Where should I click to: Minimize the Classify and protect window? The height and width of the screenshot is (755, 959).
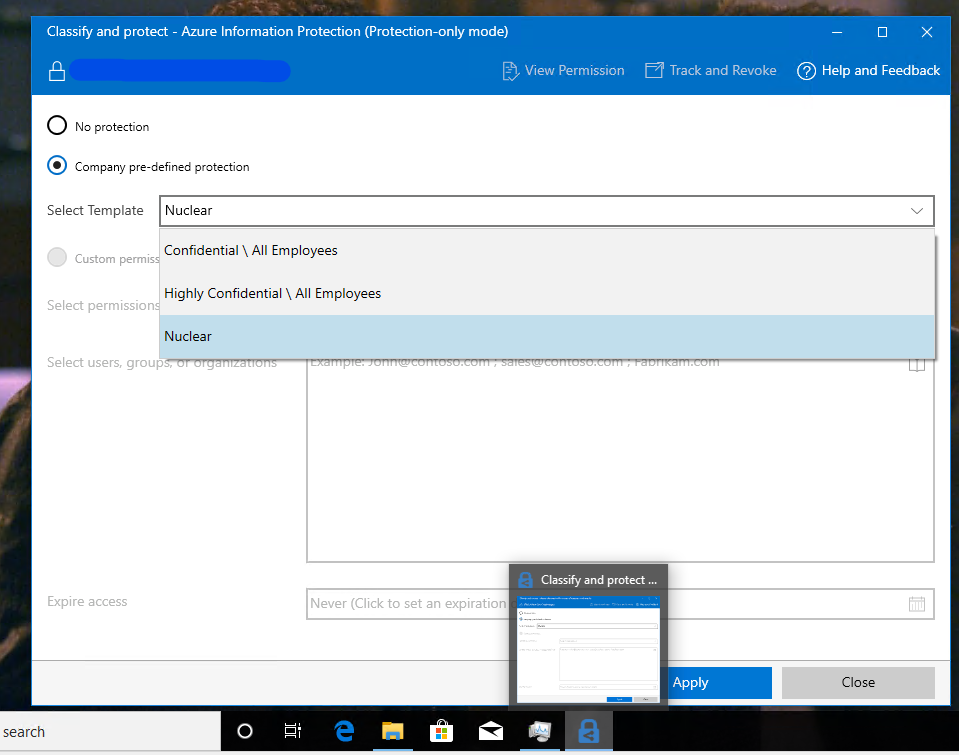tap(837, 32)
